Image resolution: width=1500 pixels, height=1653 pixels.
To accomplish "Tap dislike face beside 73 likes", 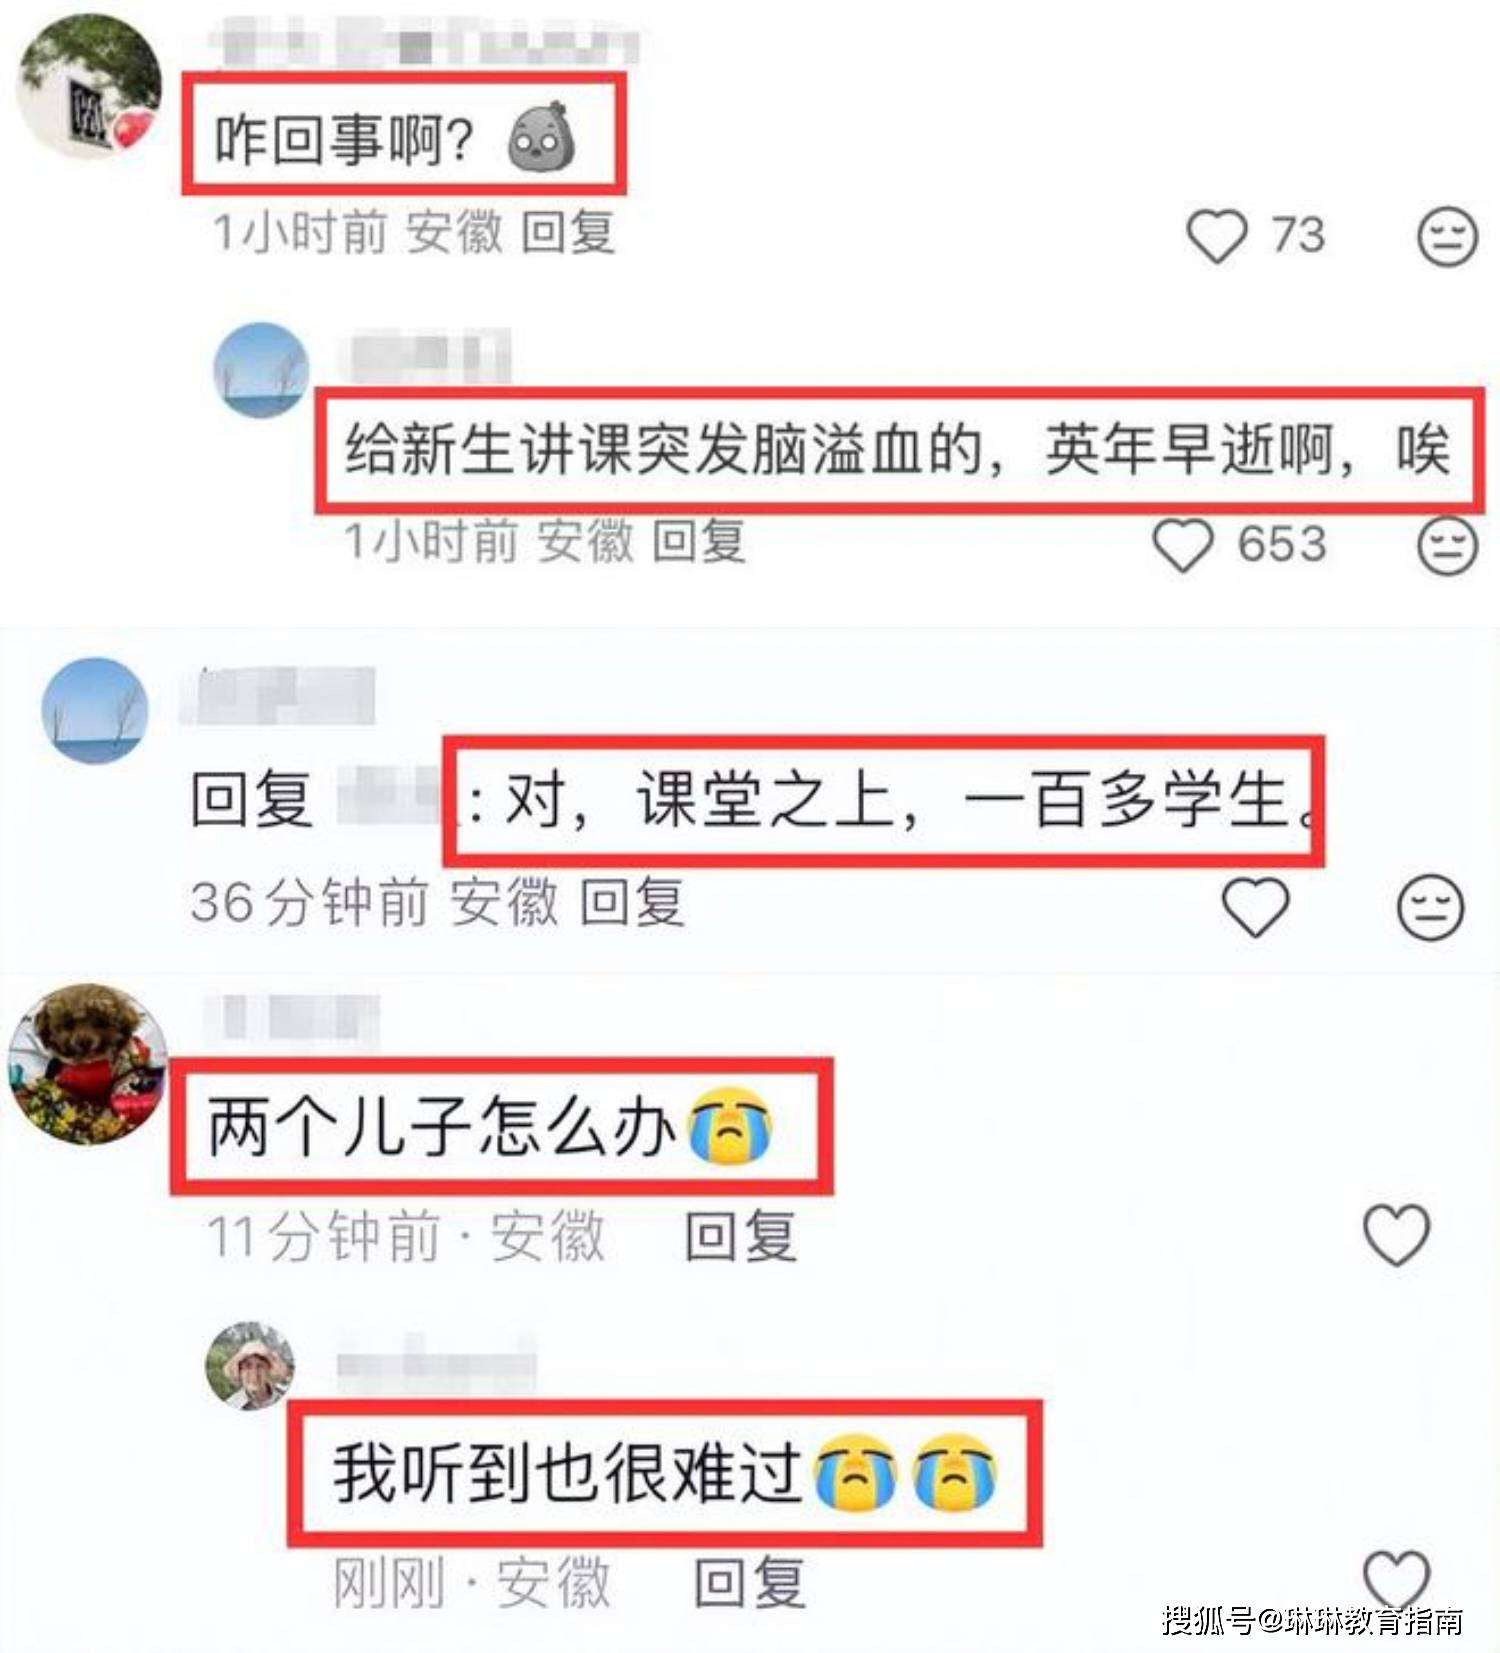I will coord(1447,237).
